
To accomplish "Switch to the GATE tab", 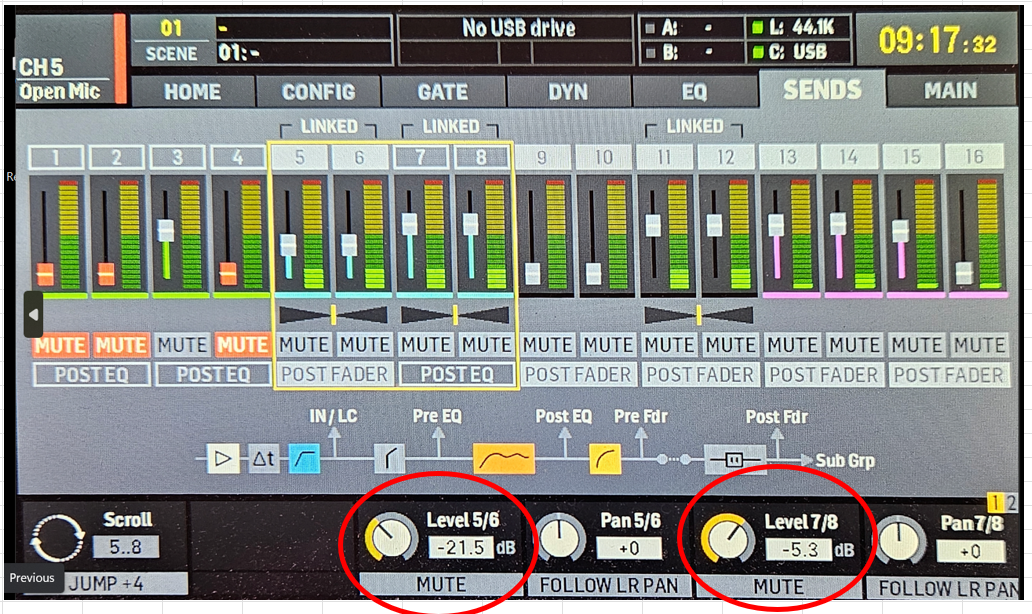I will (443, 91).
